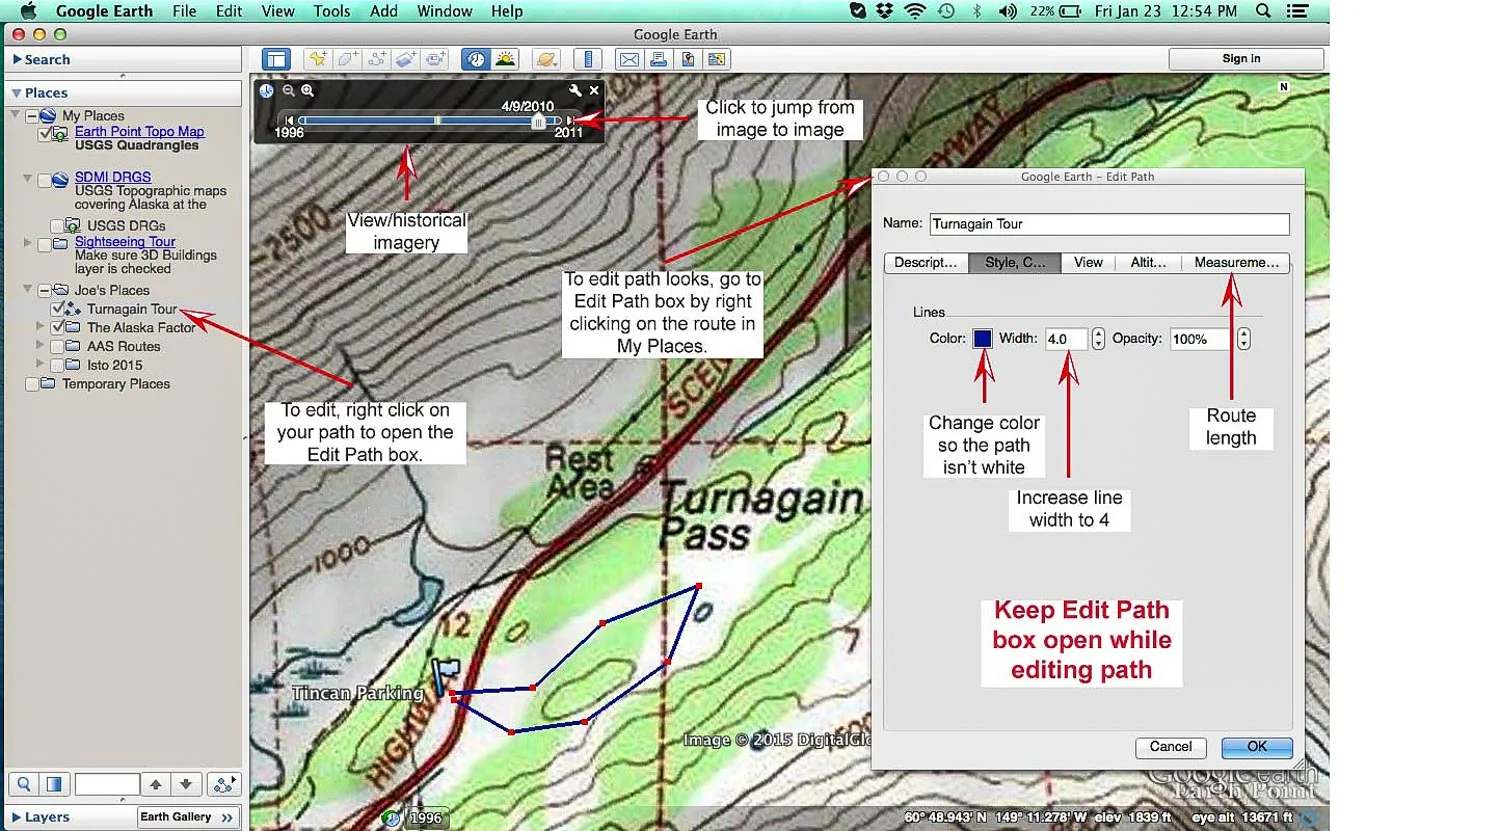Image resolution: width=1500 pixels, height=831 pixels.
Task: Click the Add Path toolbar icon
Action: tap(376, 59)
